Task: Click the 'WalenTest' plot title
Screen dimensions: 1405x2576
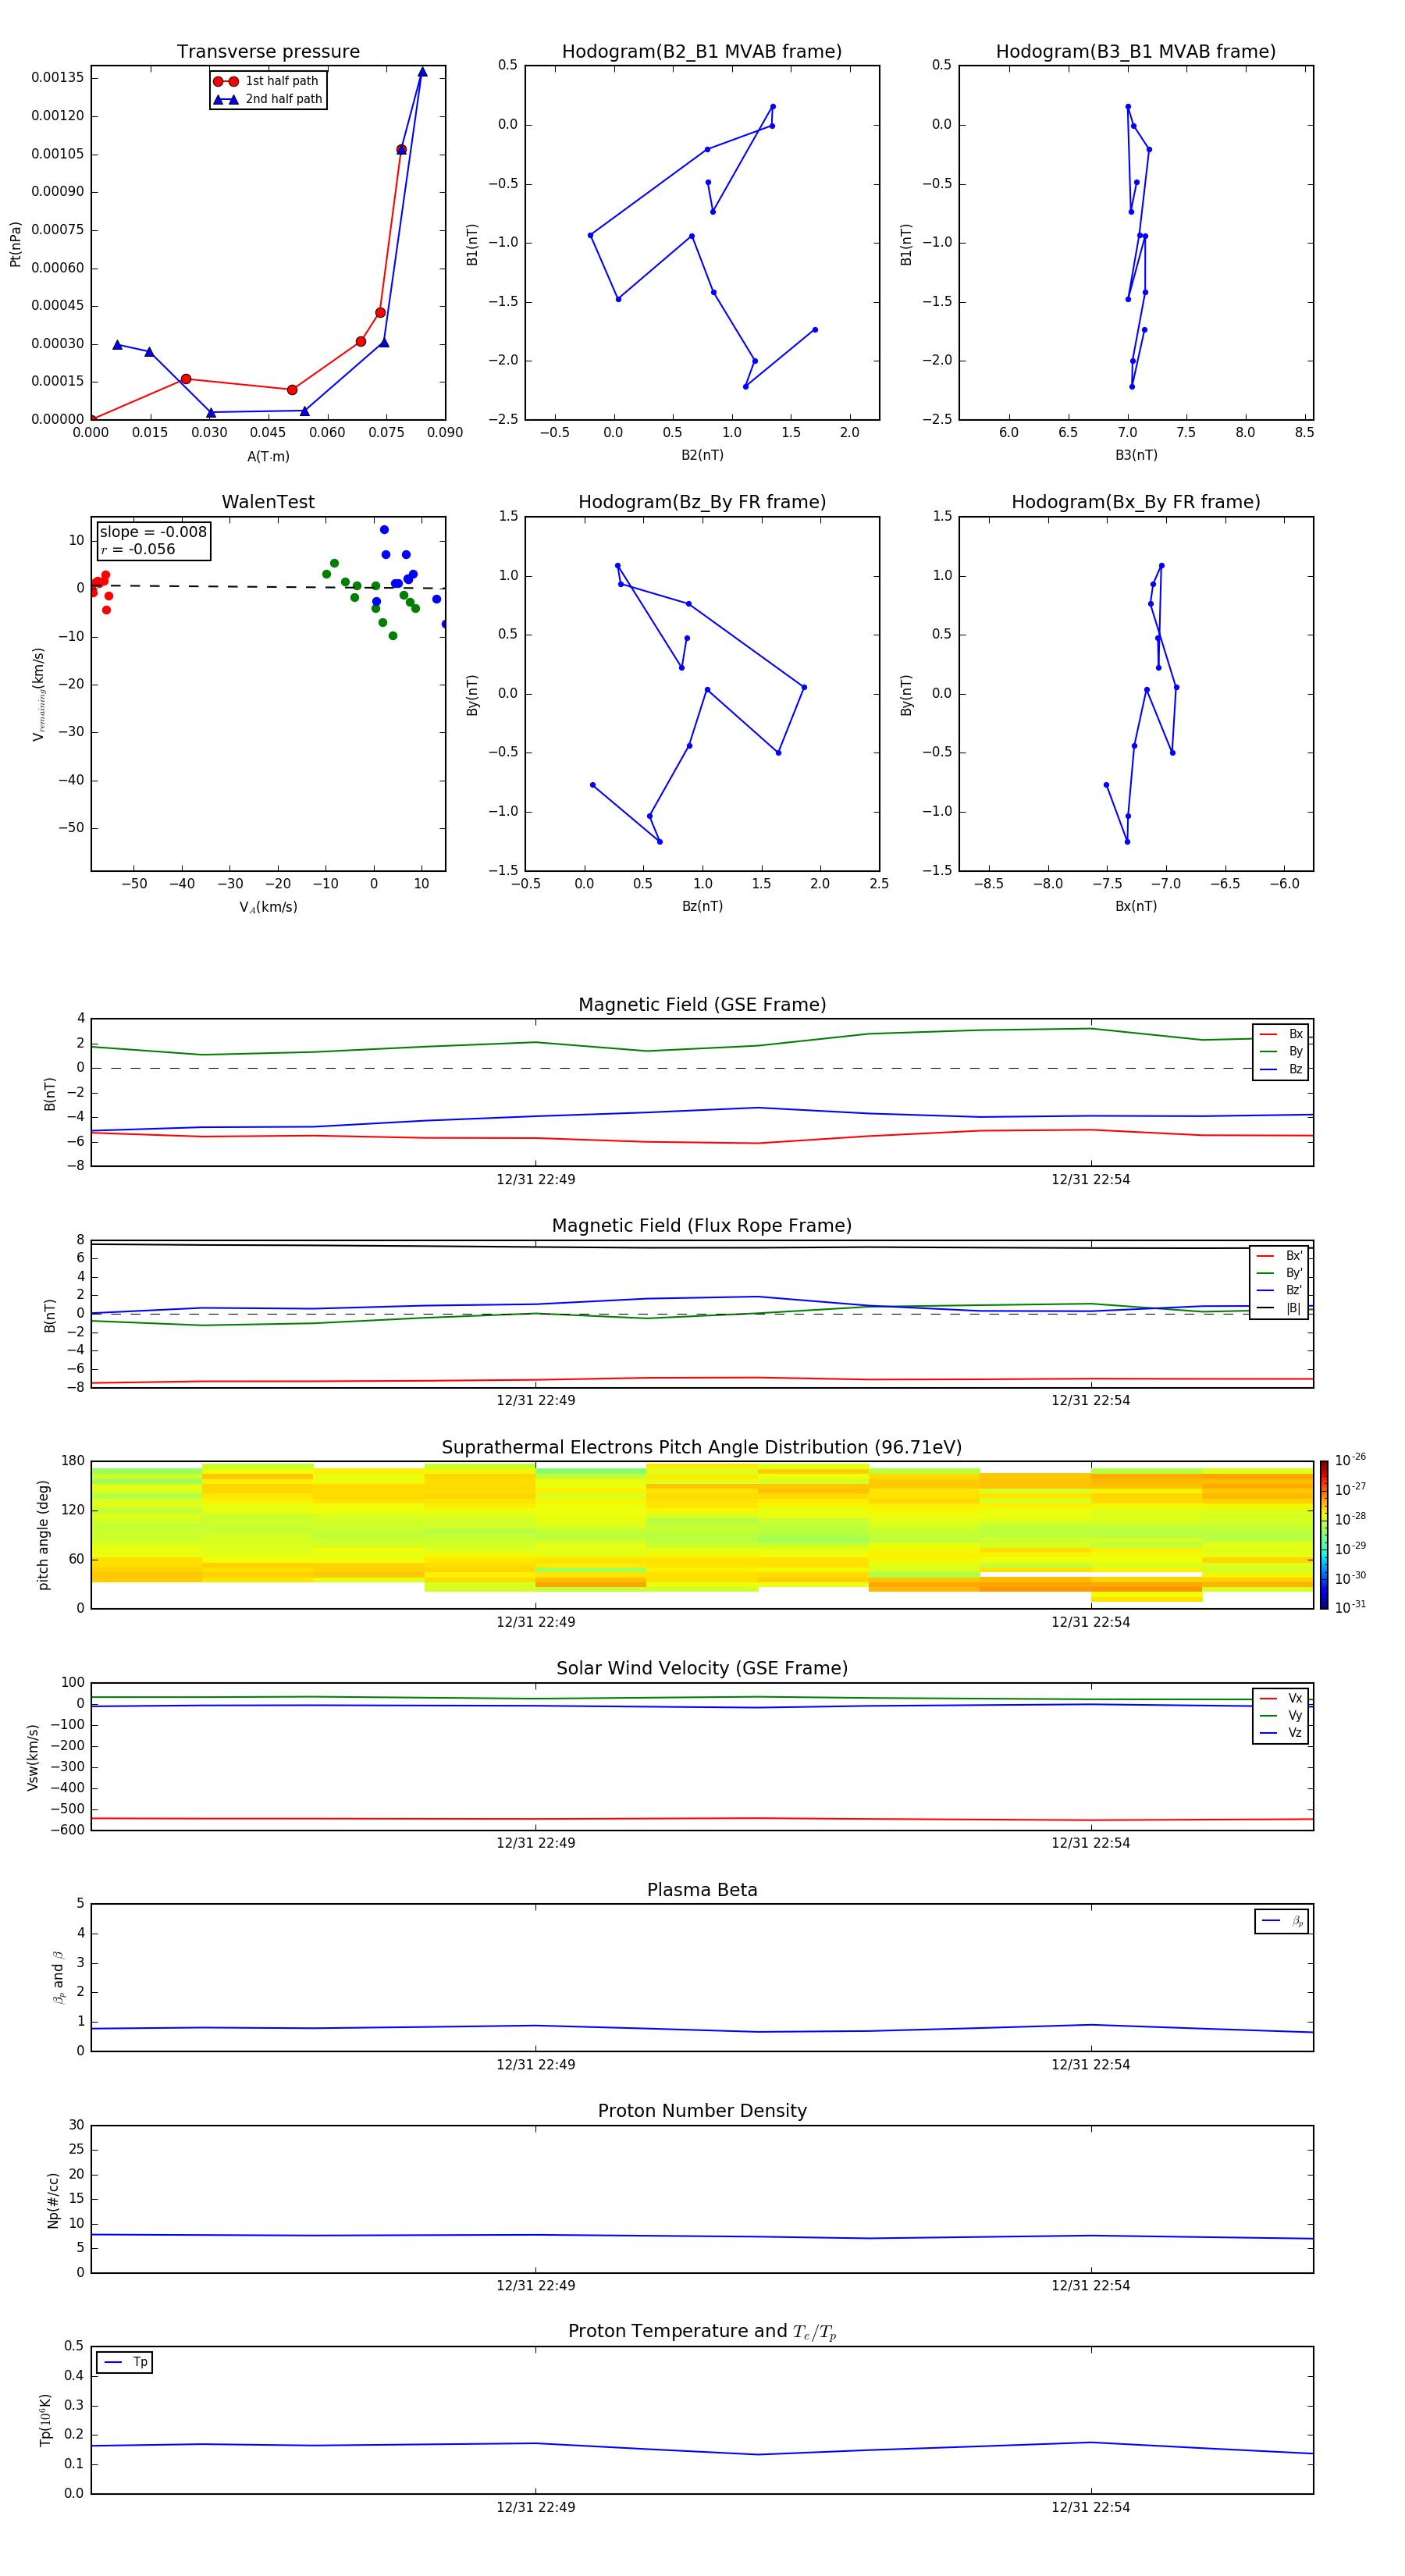Action: 268,502
